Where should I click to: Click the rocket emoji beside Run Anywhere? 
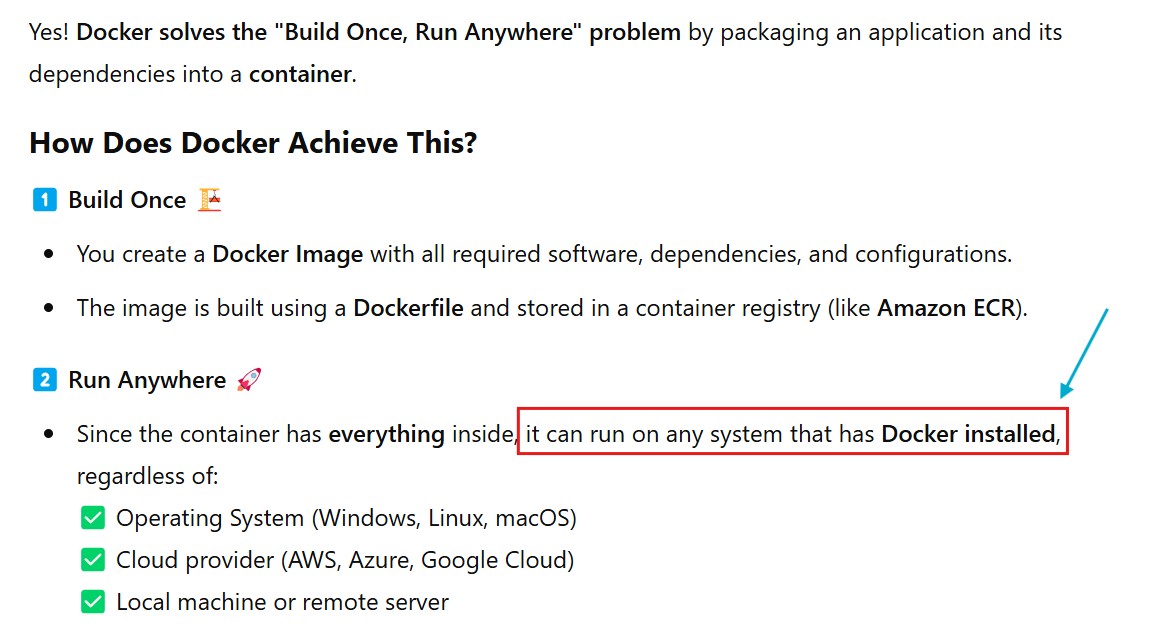coord(248,380)
